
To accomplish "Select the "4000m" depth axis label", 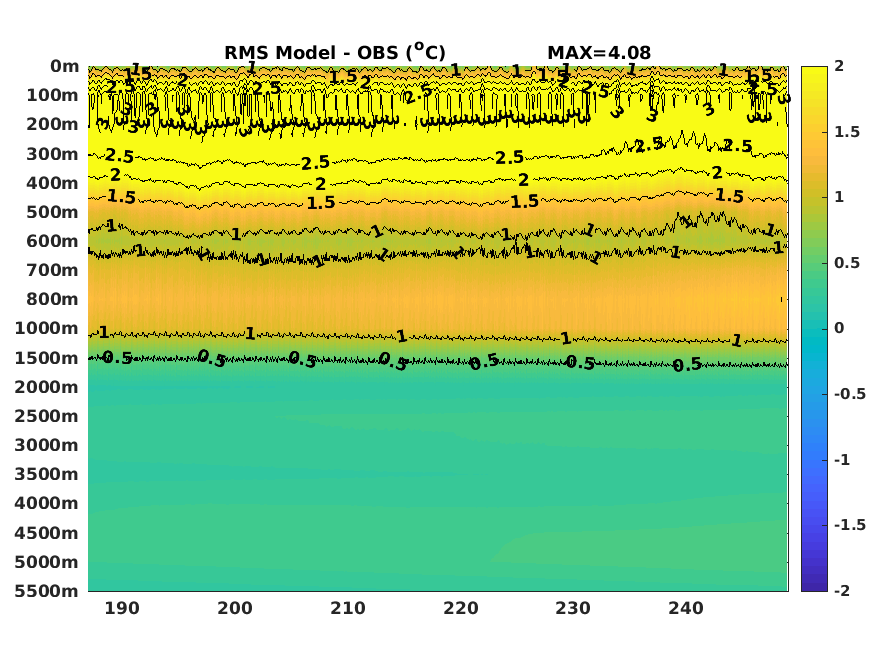I will tap(47, 503).
